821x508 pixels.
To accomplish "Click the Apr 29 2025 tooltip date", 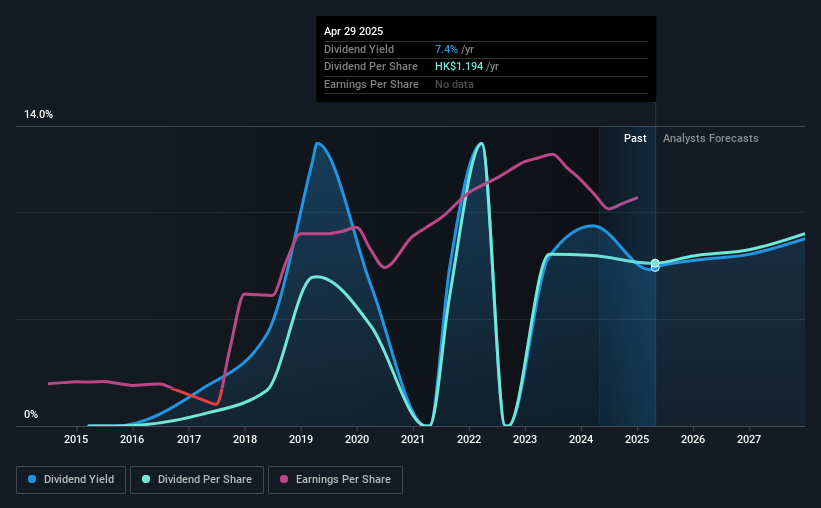I will [x=353, y=31].
